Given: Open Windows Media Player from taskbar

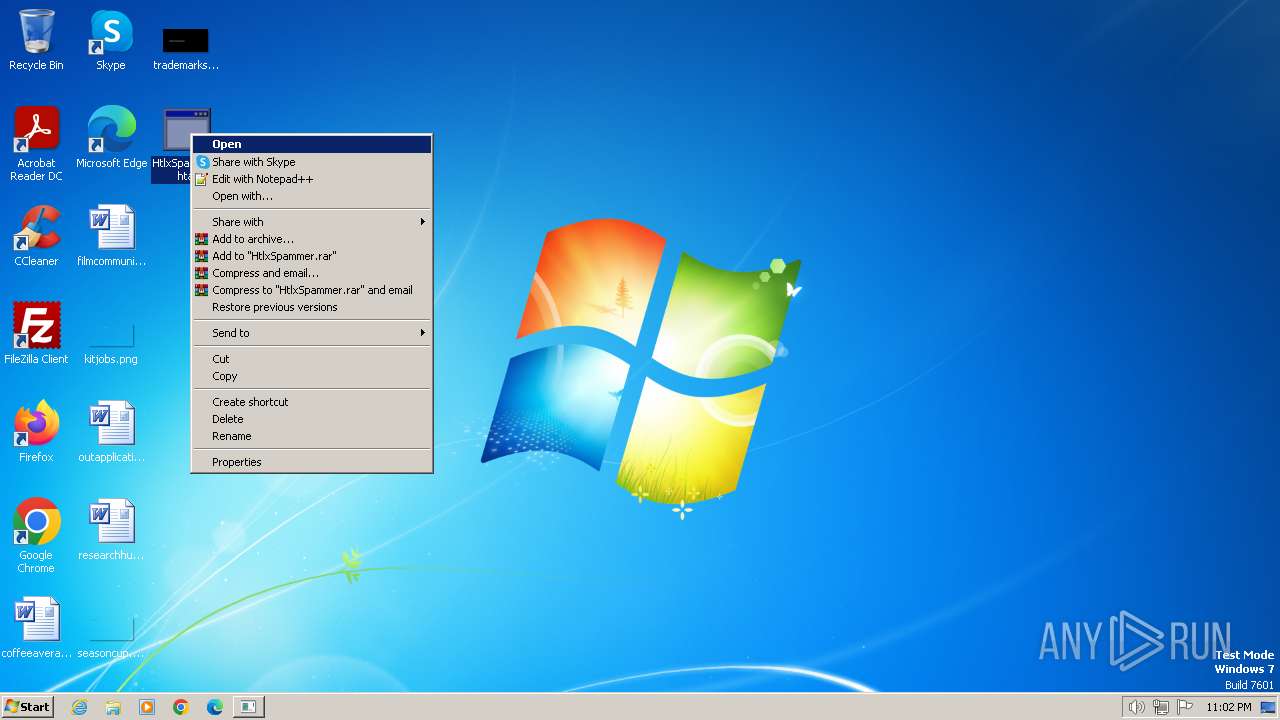Looking at the screenshot, I should click(x=147, y=707).
